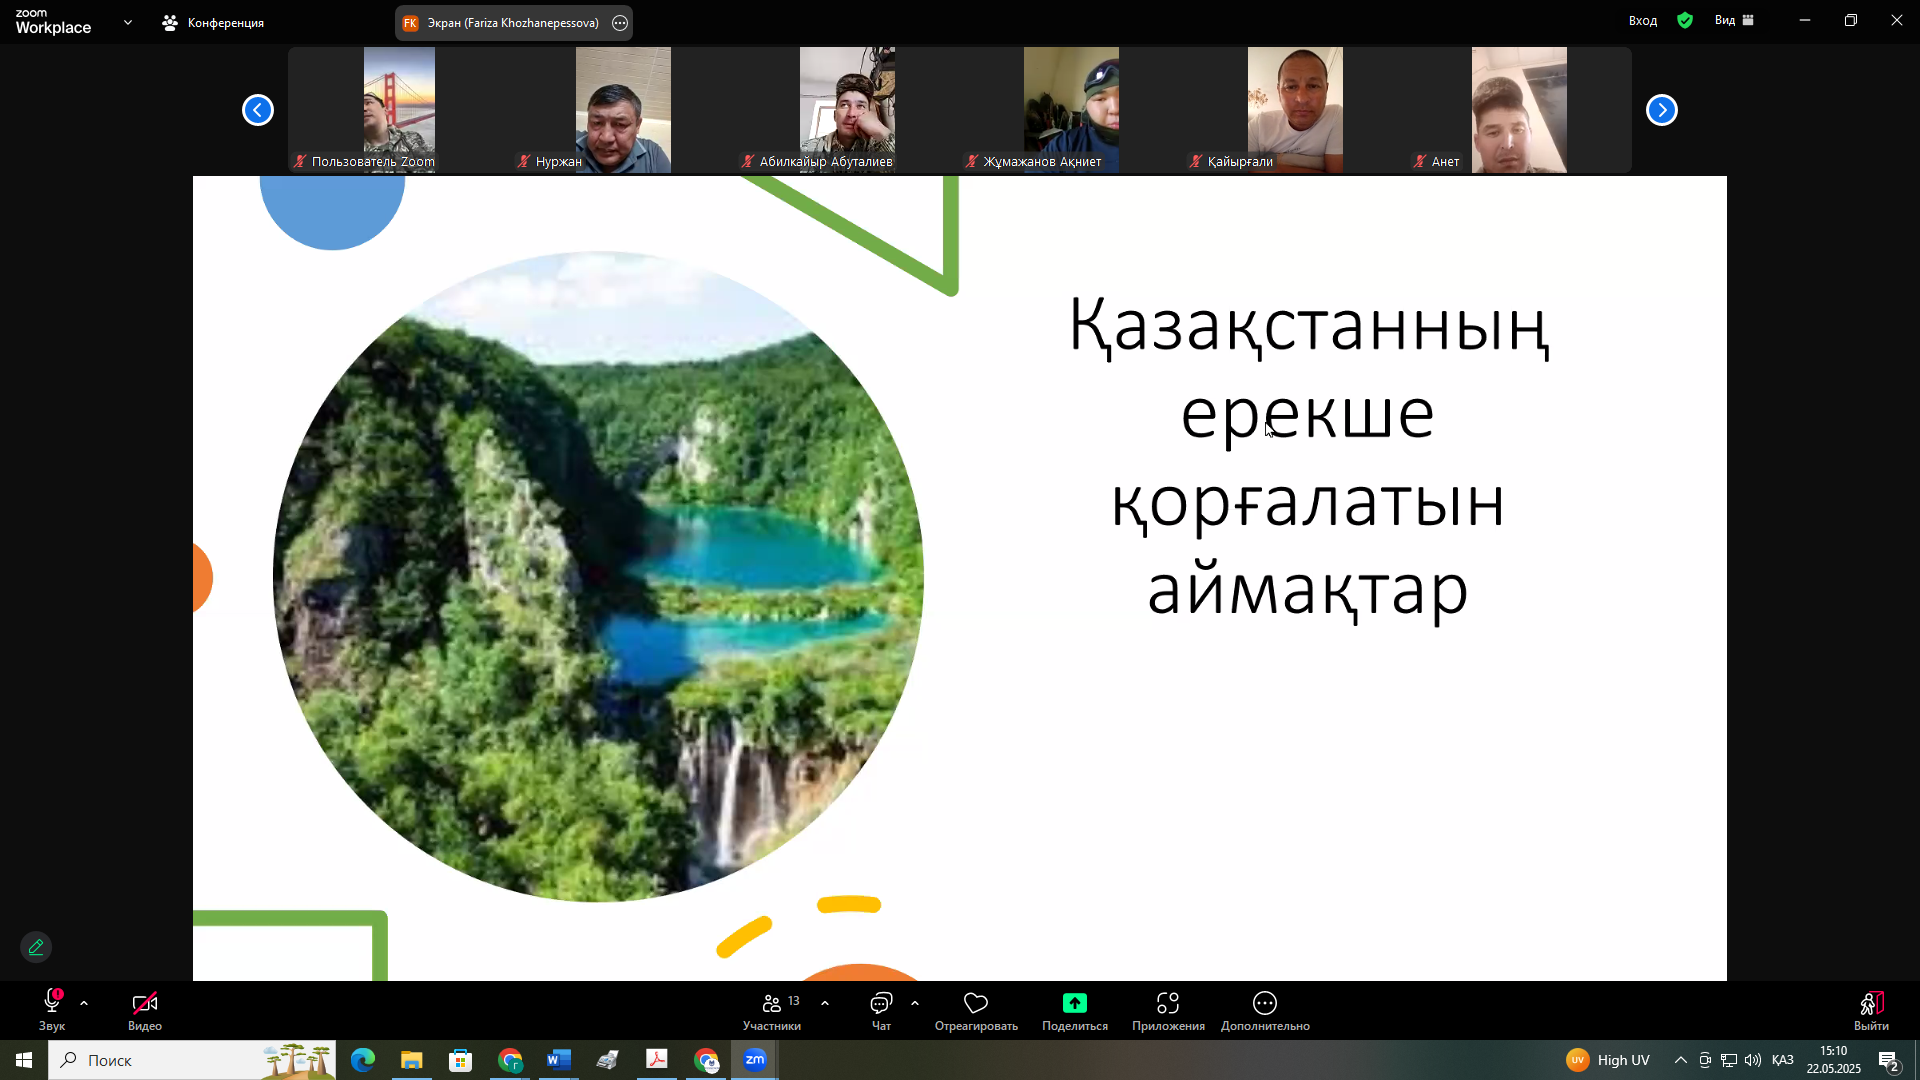Expand audio settings arrow beside microphone
This screenshot has width=1920, height=1080.
point(84,1003)
